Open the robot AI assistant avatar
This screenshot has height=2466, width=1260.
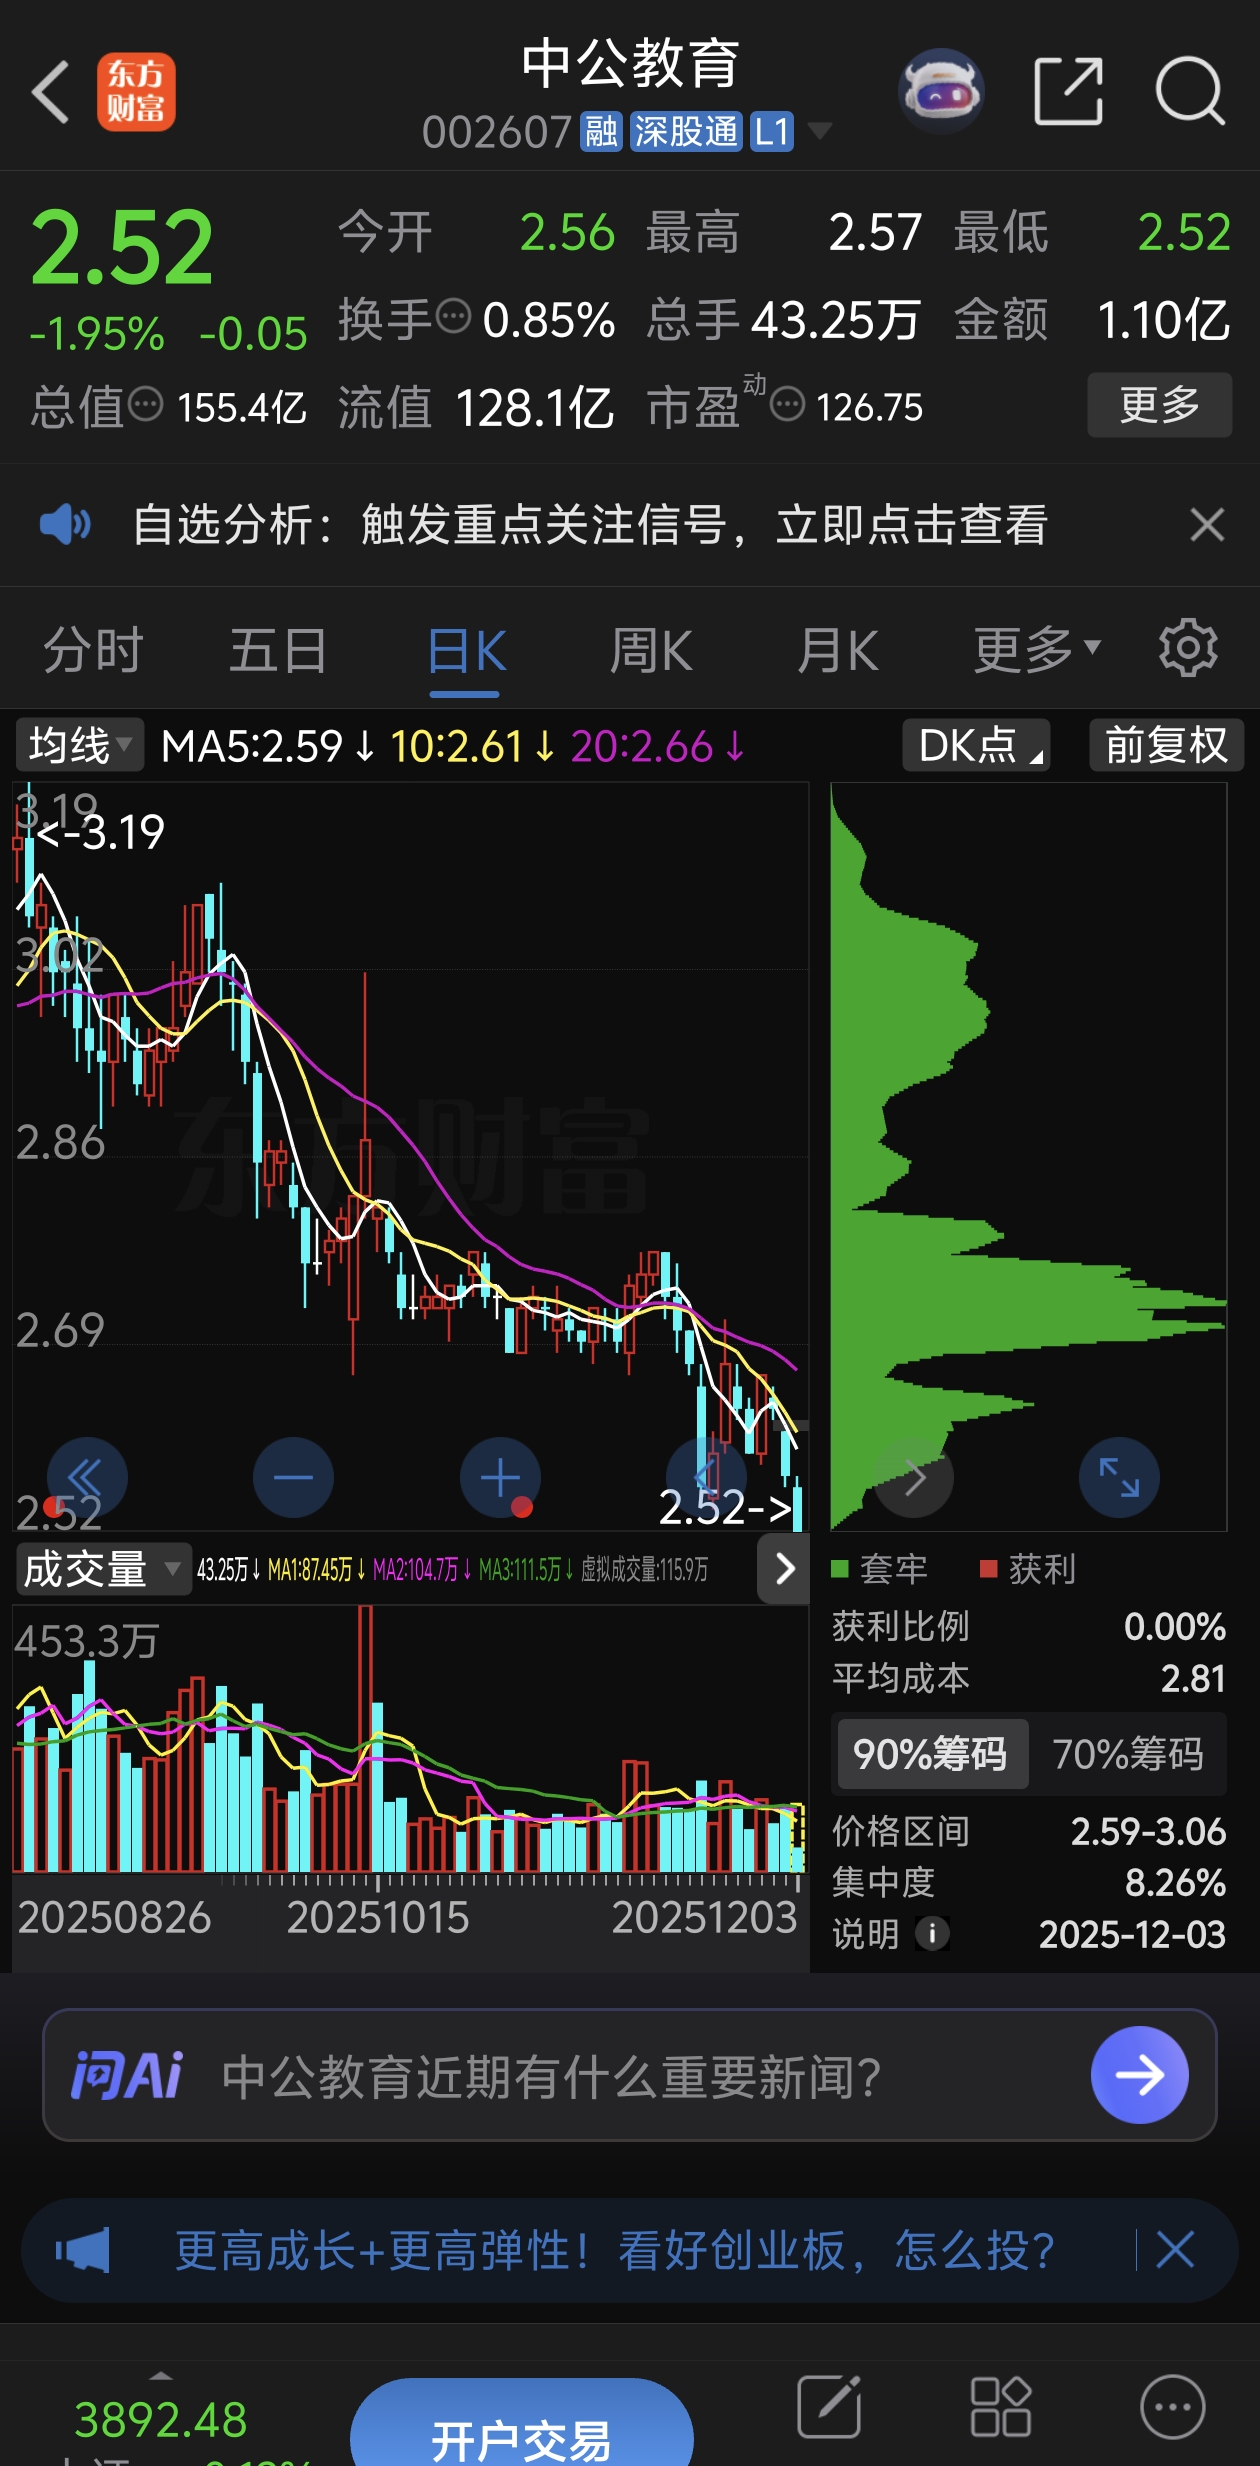pos(941,91)
